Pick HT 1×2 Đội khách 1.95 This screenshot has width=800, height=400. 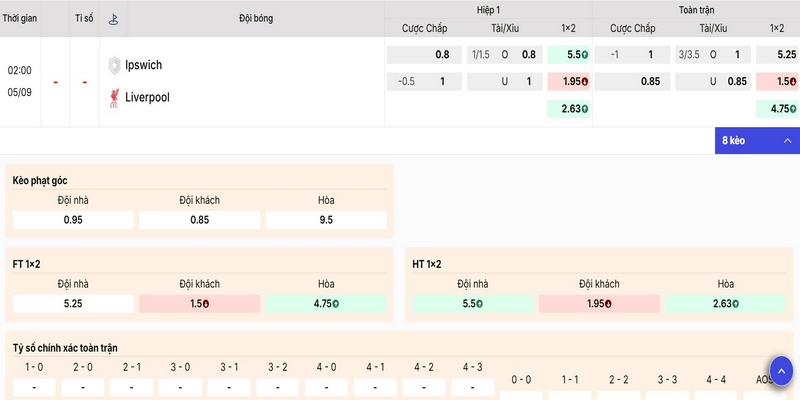coord(599,304)
